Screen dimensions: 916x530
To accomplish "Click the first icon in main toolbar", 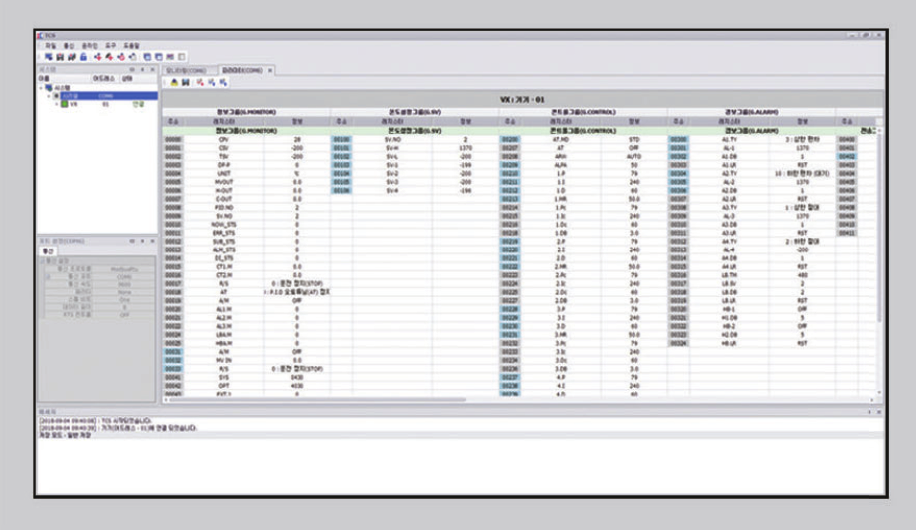I will pos(48,57).
